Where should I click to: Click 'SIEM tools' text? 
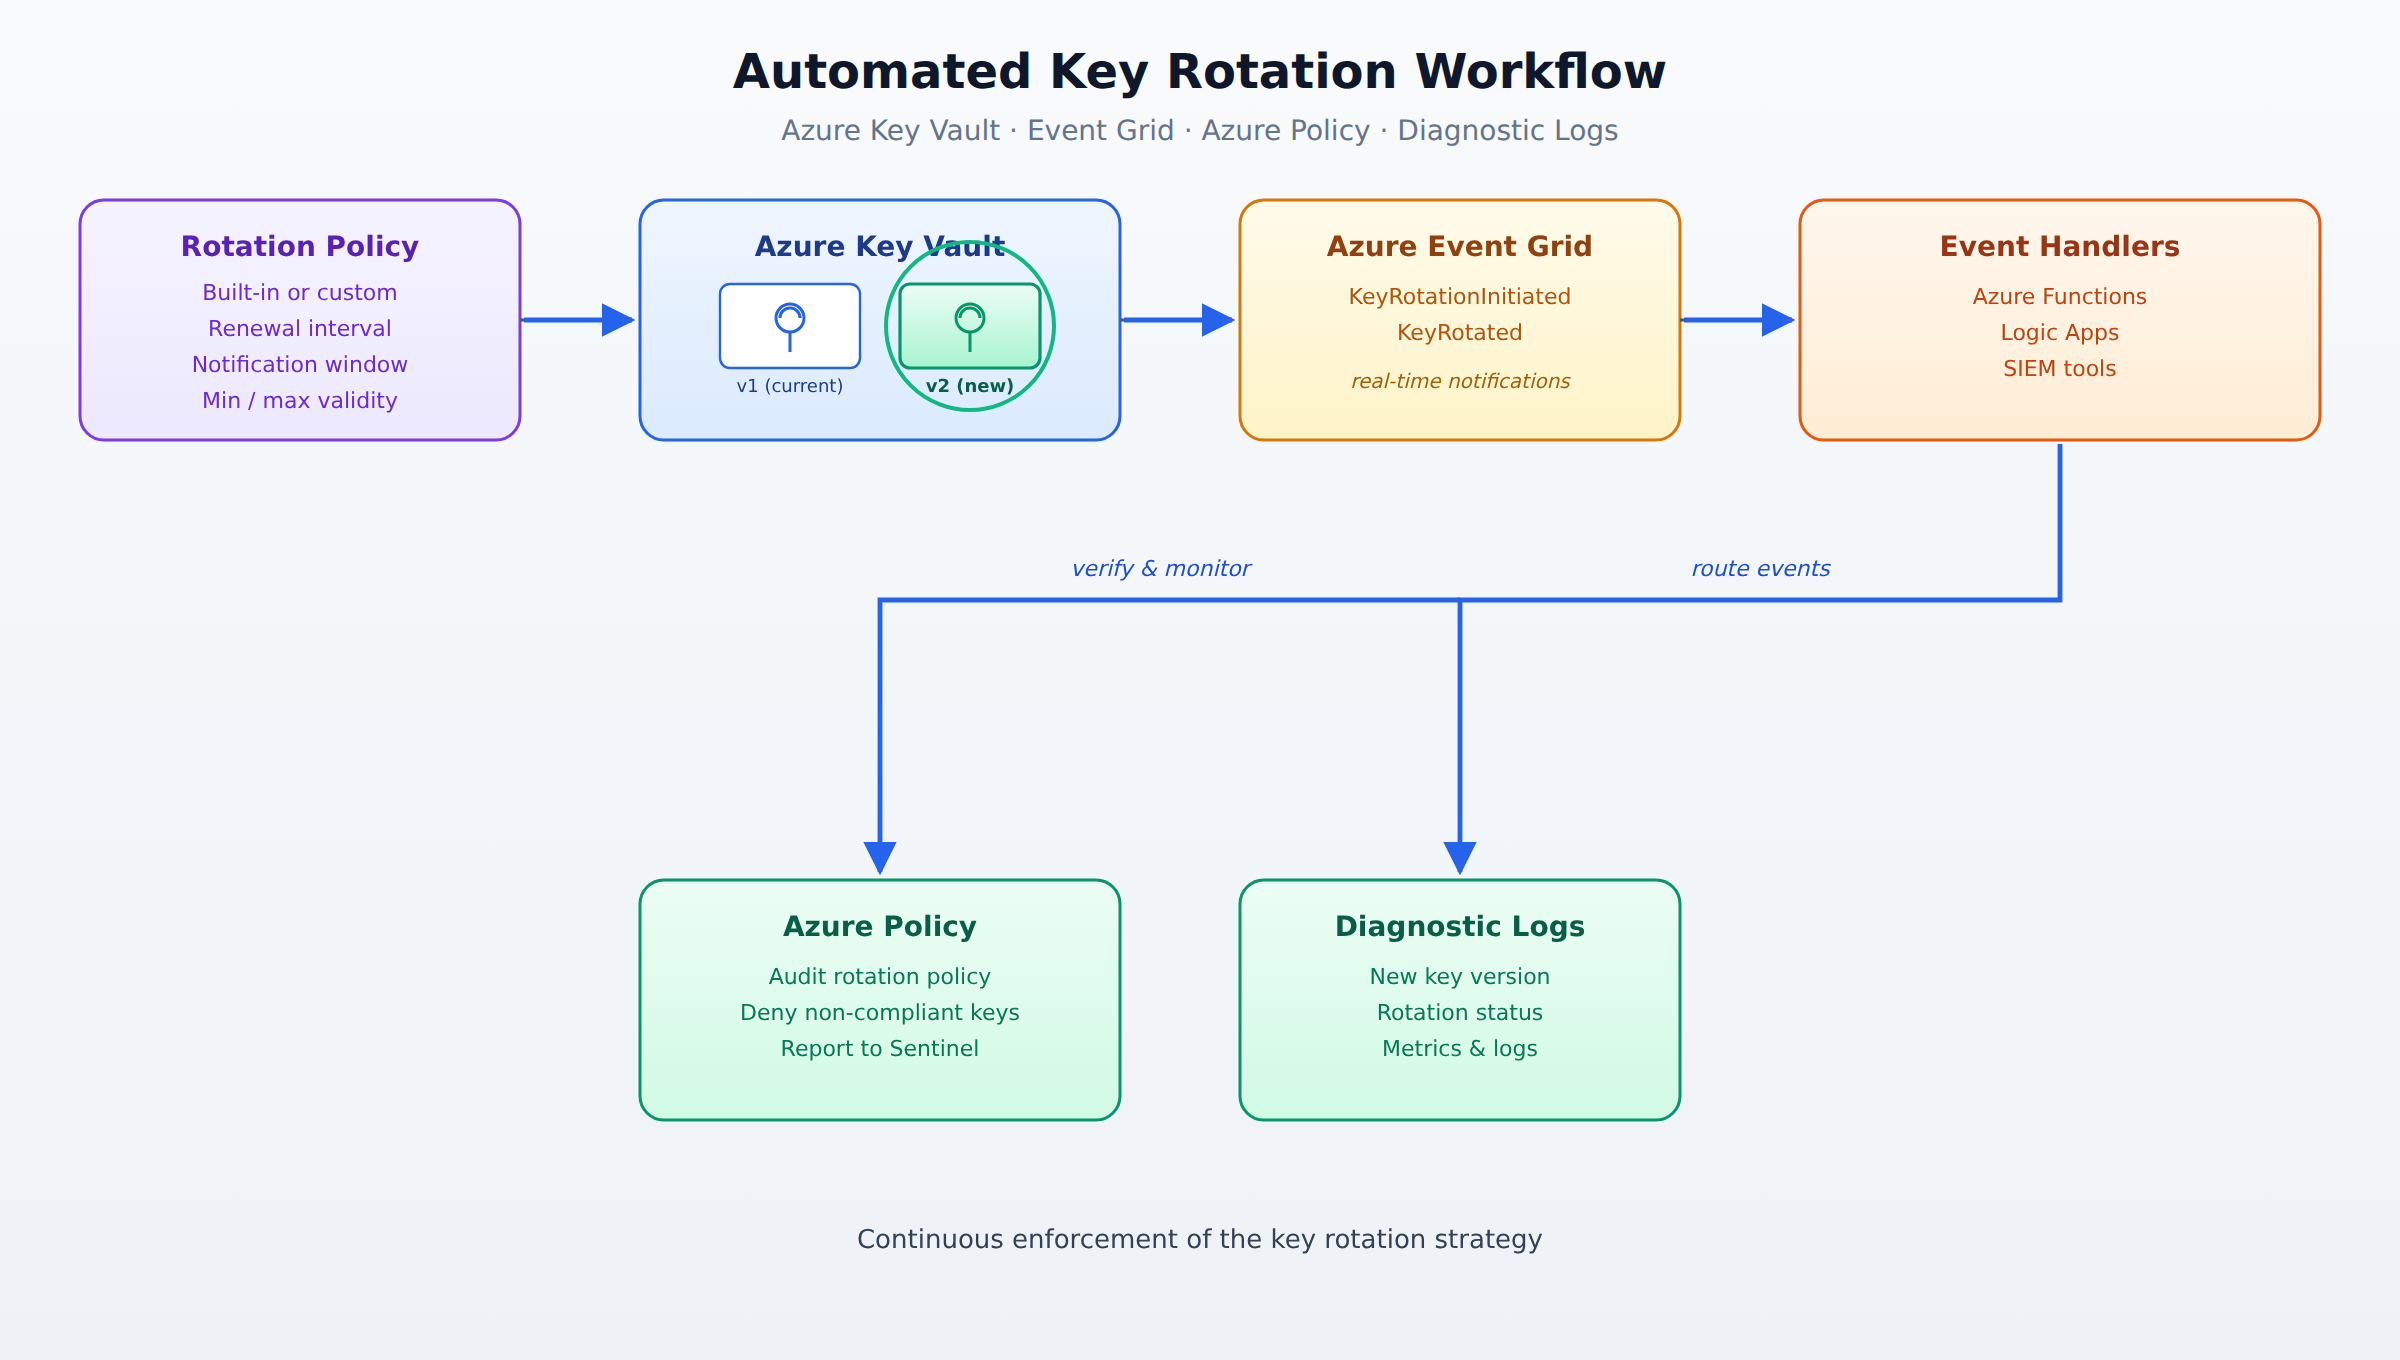[x=2060, y=369]
